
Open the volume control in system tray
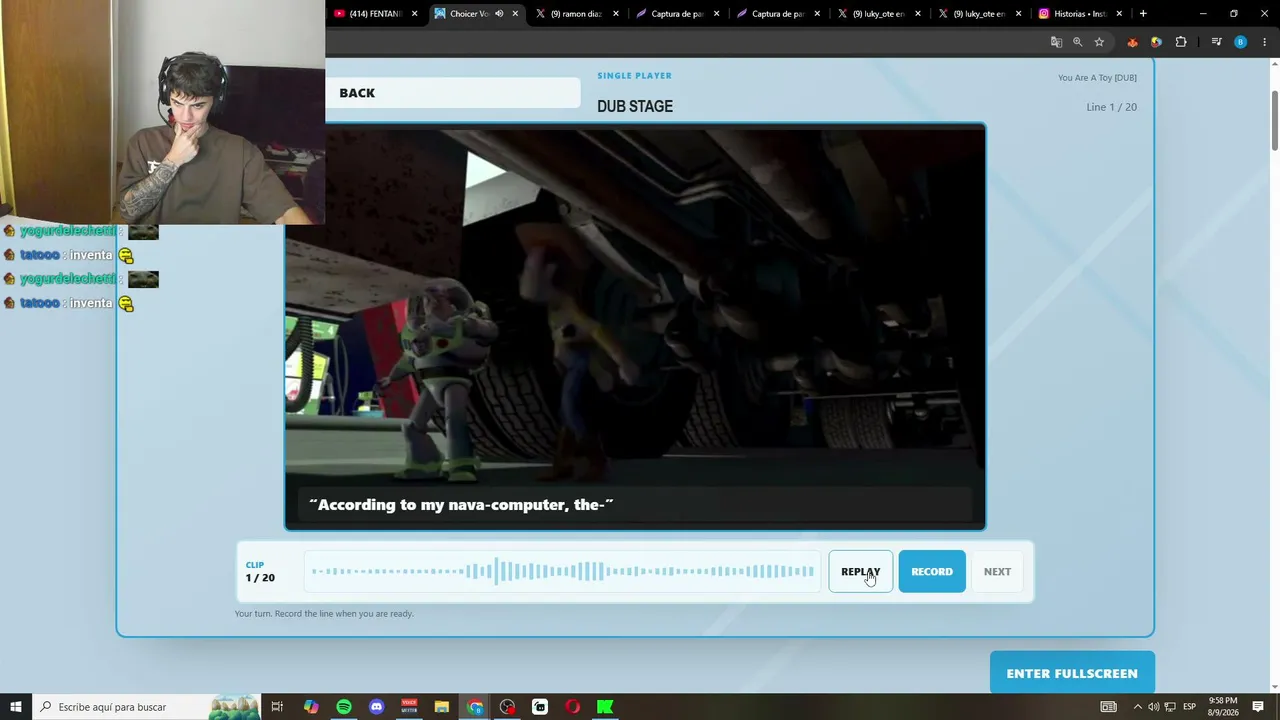pyautogui.click(x=1153, y=707)
